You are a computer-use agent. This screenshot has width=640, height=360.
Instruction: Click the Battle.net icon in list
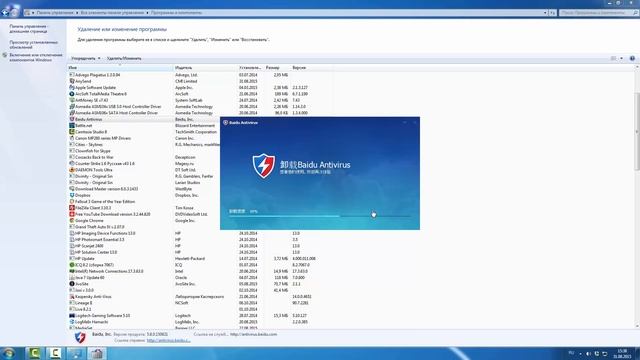point(72,126)
